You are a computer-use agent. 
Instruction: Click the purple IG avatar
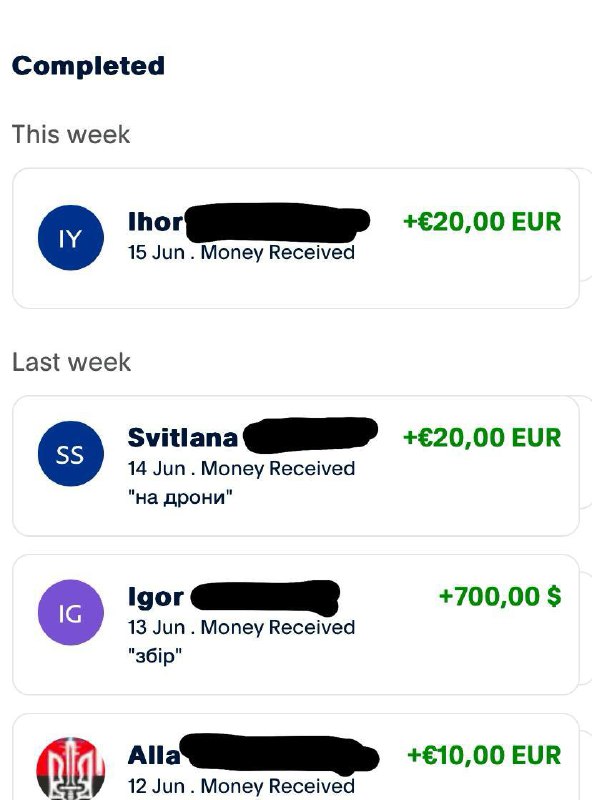70,612
